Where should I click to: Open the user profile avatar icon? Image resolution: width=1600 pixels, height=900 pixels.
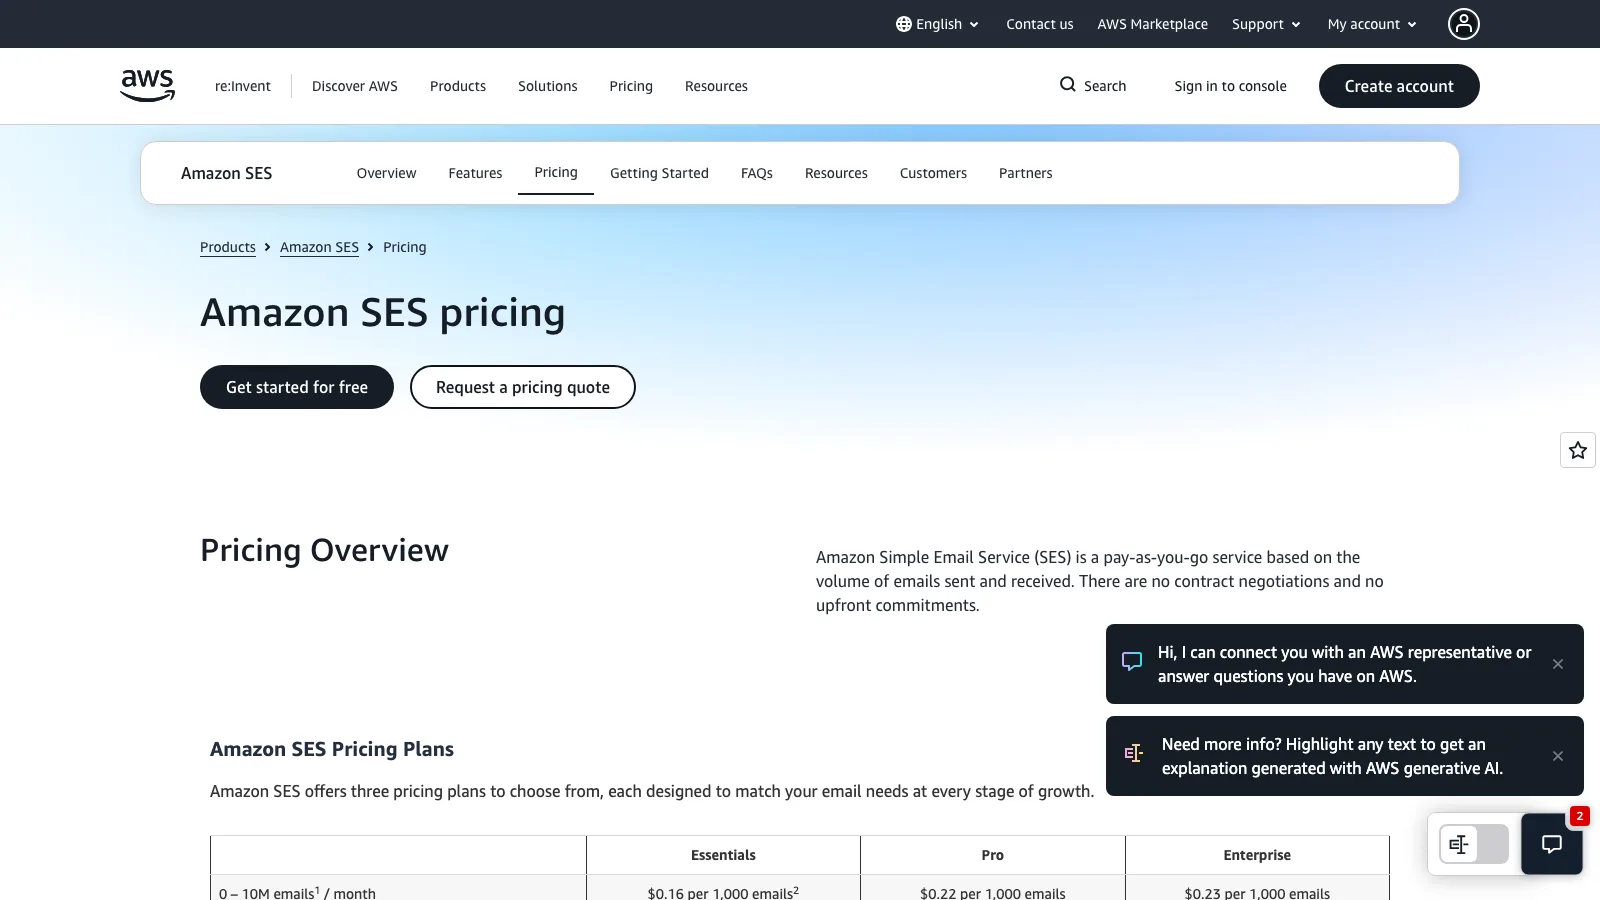pyautogui.click(x=1463, y=24)
